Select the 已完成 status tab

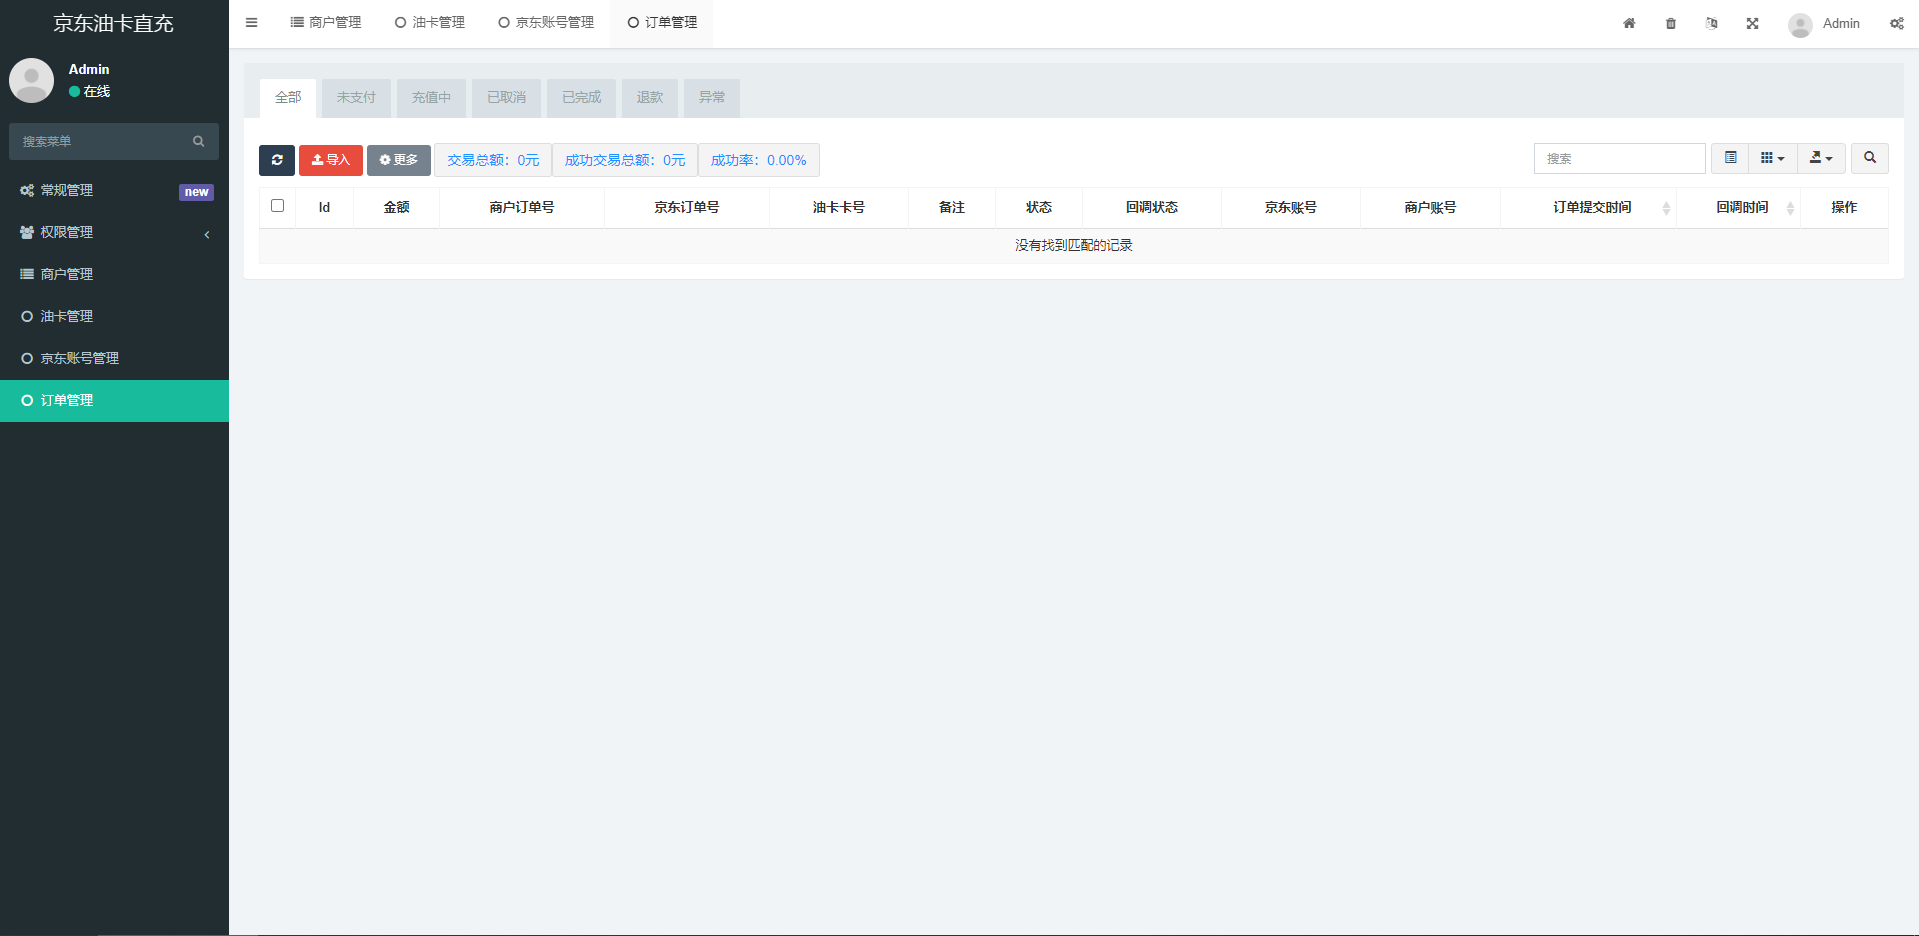pyautogui.click(x=581, y=98)
